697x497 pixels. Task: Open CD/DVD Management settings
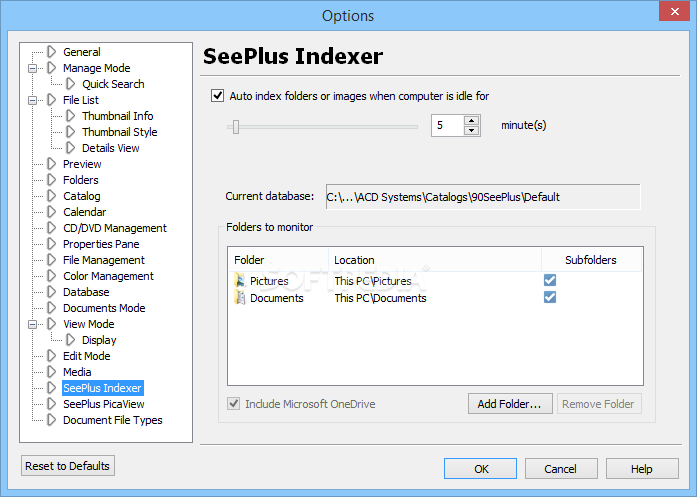click(x=115, y=228)
